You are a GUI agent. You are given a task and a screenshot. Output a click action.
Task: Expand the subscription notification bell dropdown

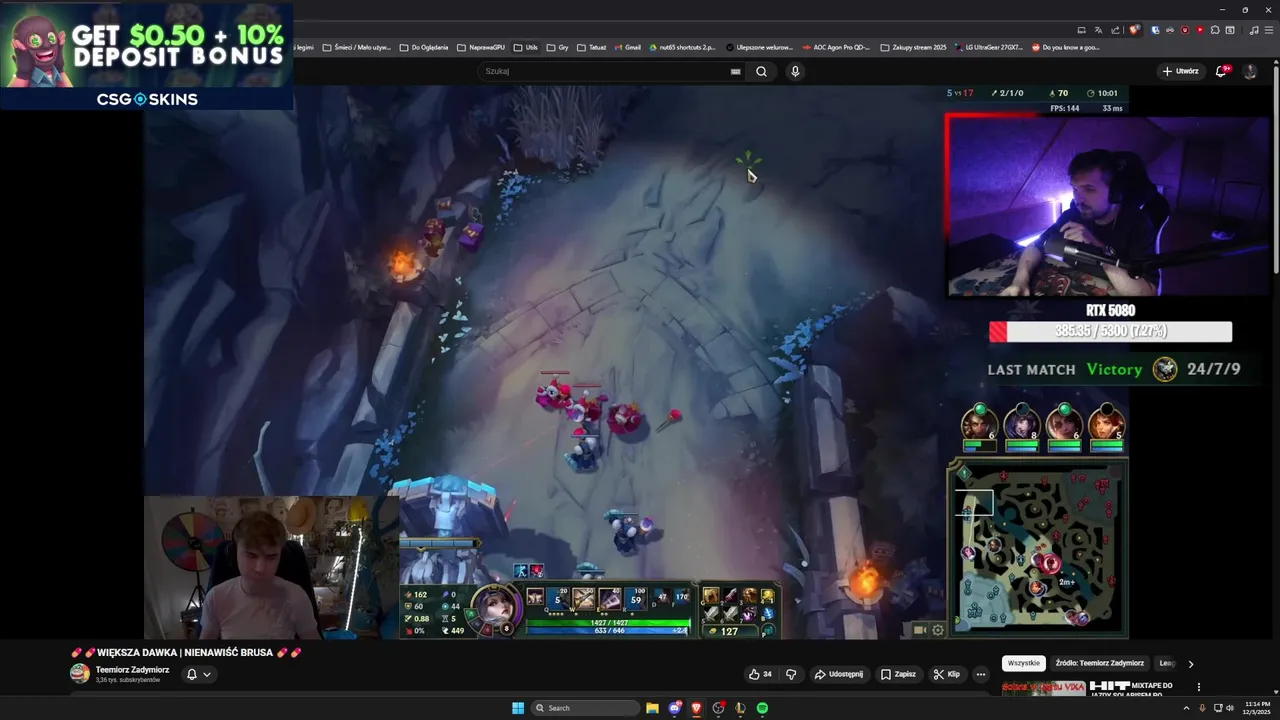pos(198,674)
